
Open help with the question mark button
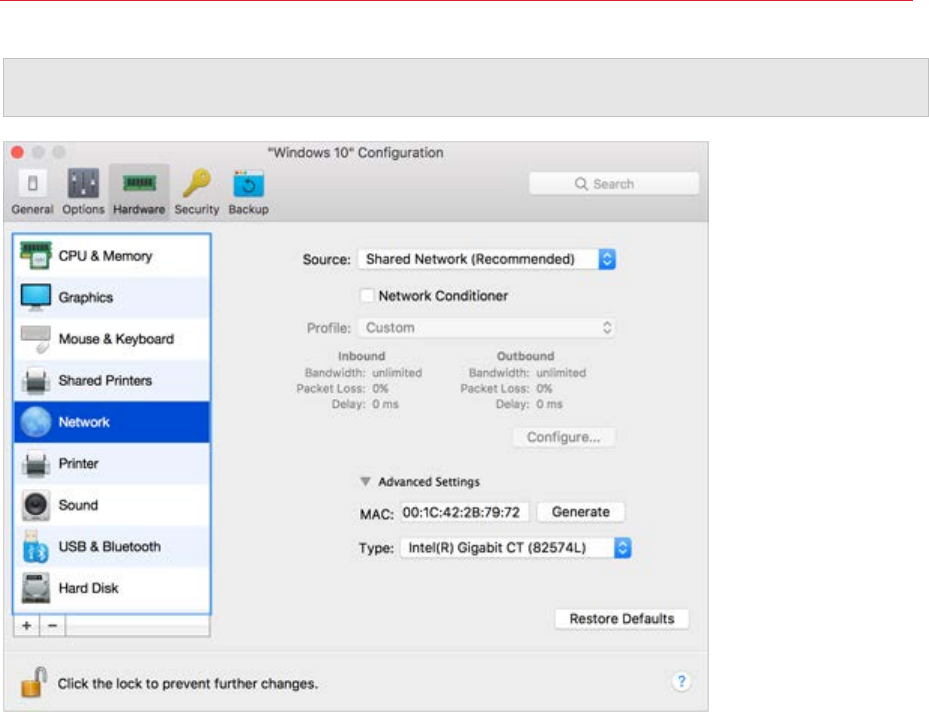[x=681, y=681]
